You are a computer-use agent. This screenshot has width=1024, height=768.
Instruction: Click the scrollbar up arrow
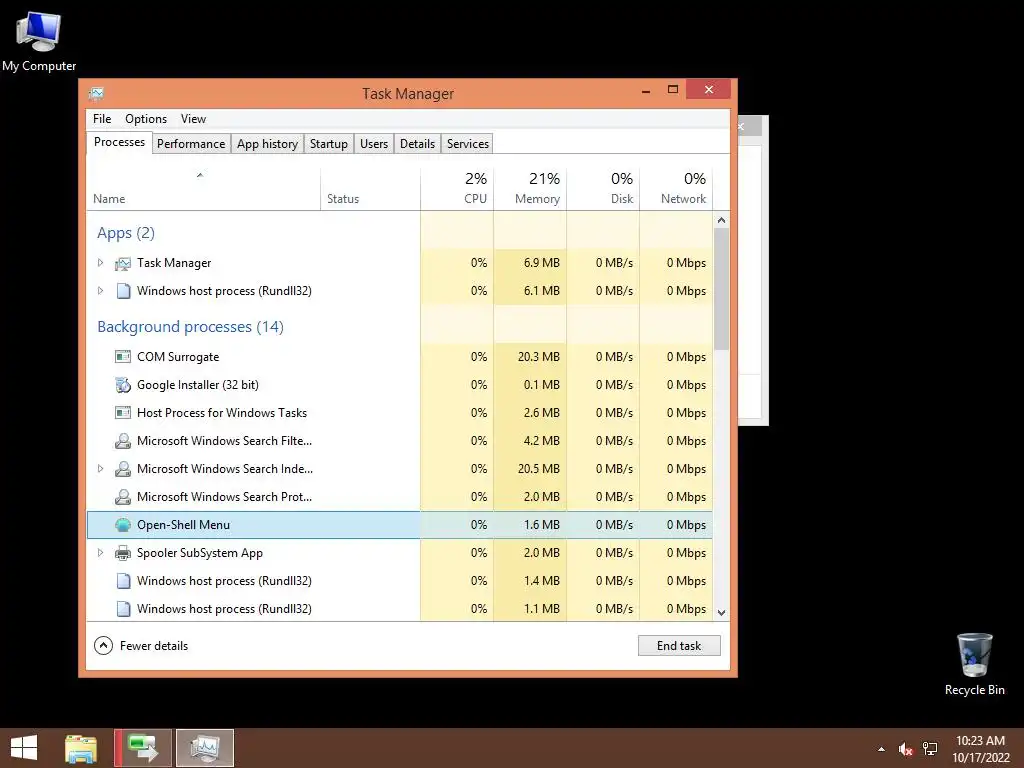(x=721, y=220)
